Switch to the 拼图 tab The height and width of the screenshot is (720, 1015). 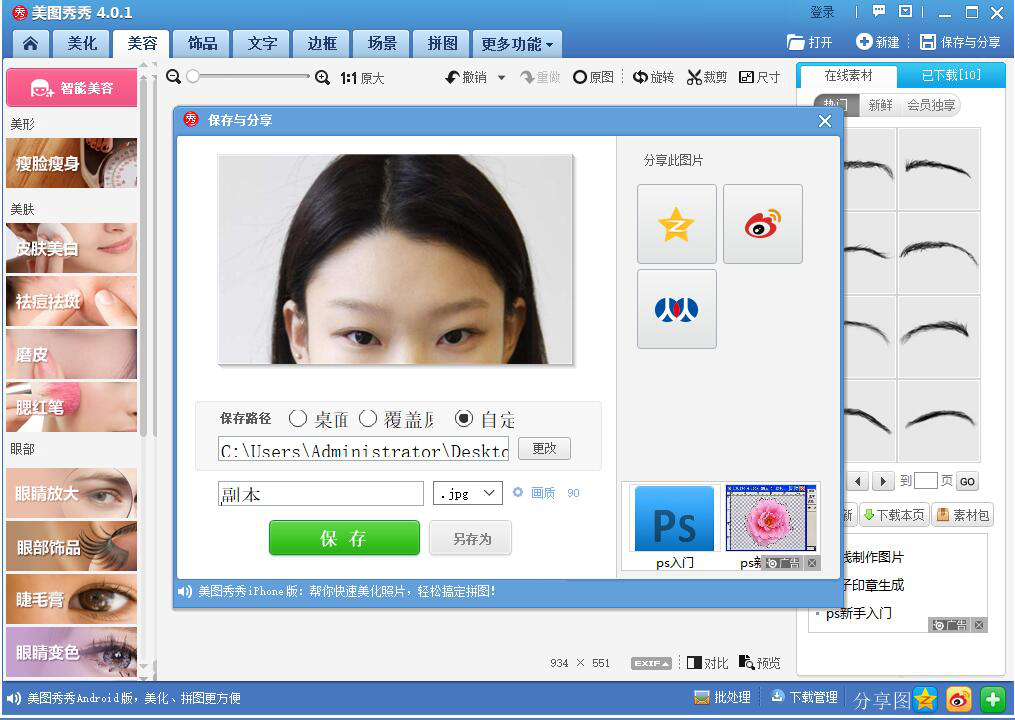click(442, 44)
